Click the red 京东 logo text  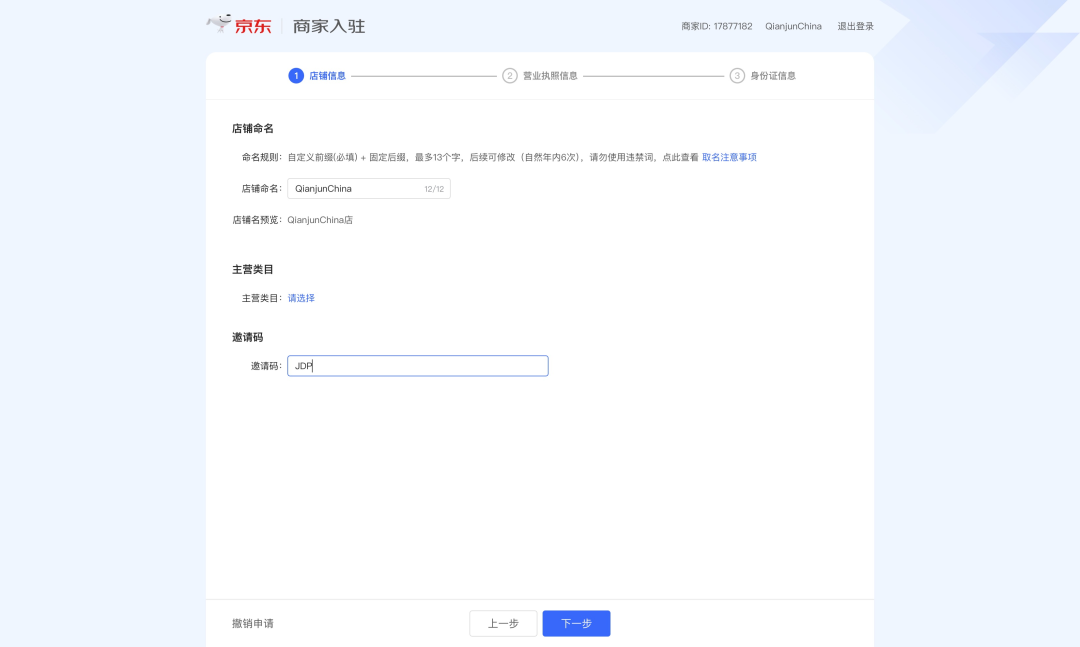(x=253, y=26)
